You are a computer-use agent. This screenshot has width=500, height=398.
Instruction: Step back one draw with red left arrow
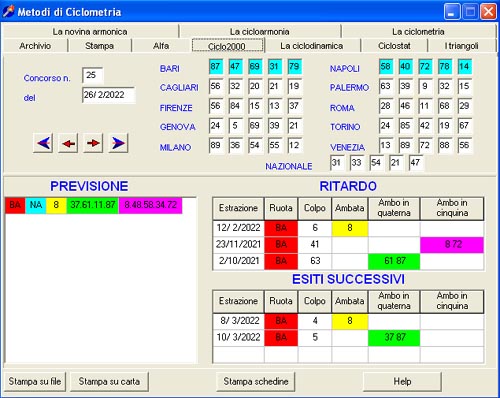(x=68, y=143)
